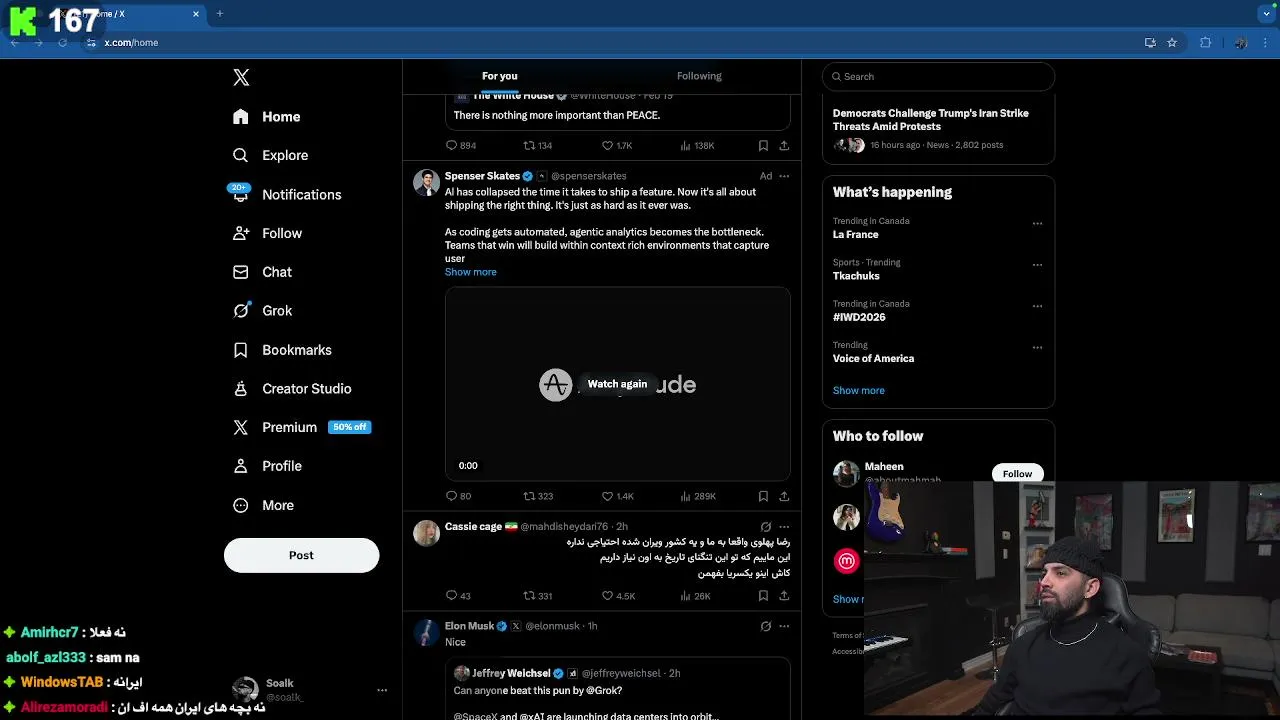1280x720 pixels.
Task: Open Profile from the sidebar
Action: click(x=267, y=466)
